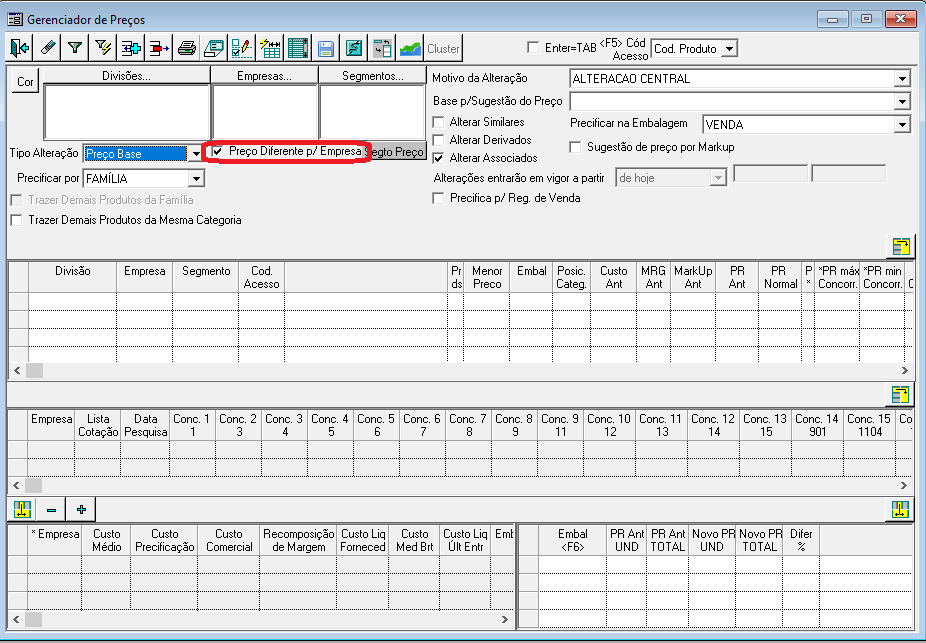926x643 pixels.
Task: Check Precifica p/ Reg. de Venda
Action: coord(438,198)
